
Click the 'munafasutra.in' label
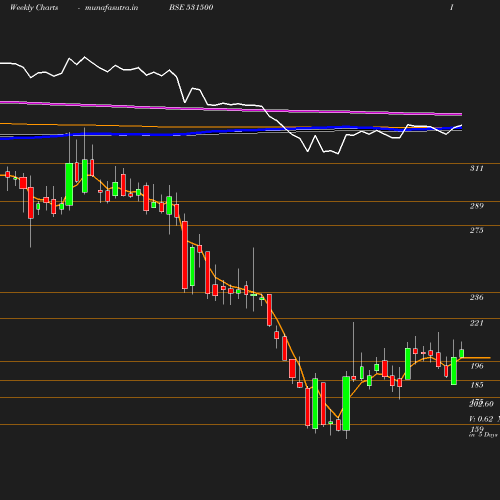(111, 8)
